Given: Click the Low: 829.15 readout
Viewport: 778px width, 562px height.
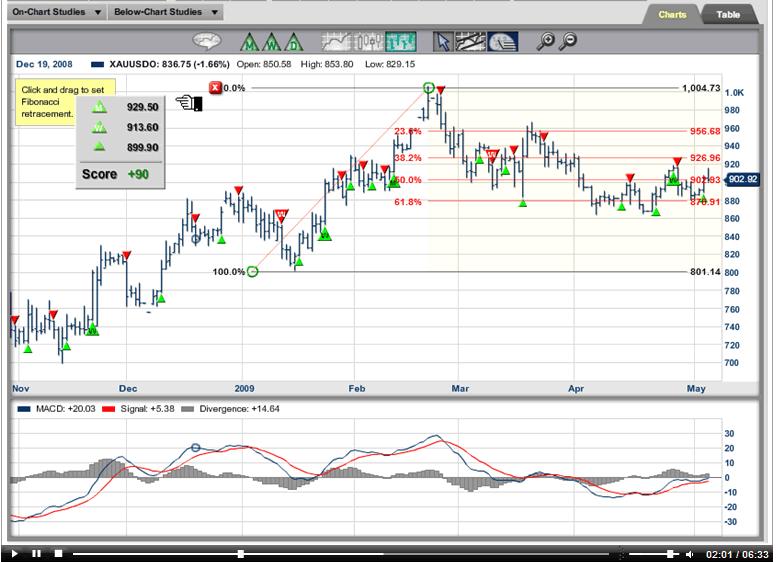Looking at the screenshot, I should click(390, 64).
